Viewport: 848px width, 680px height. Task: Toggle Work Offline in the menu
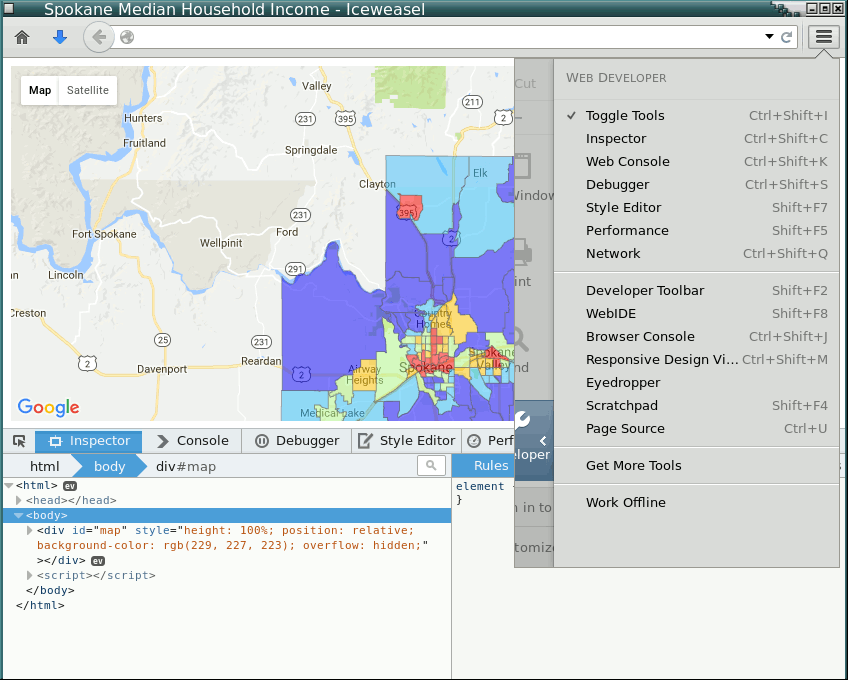pyautogui.click(x=625, y=503)
